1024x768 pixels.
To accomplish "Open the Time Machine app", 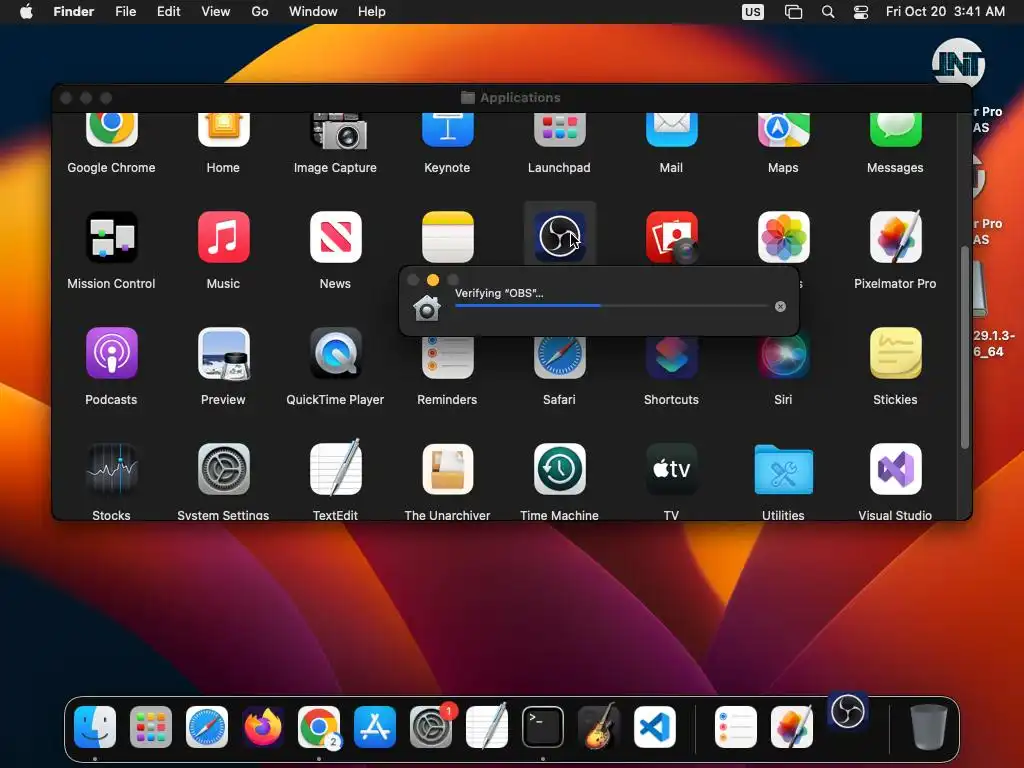I will pos(560,469).
